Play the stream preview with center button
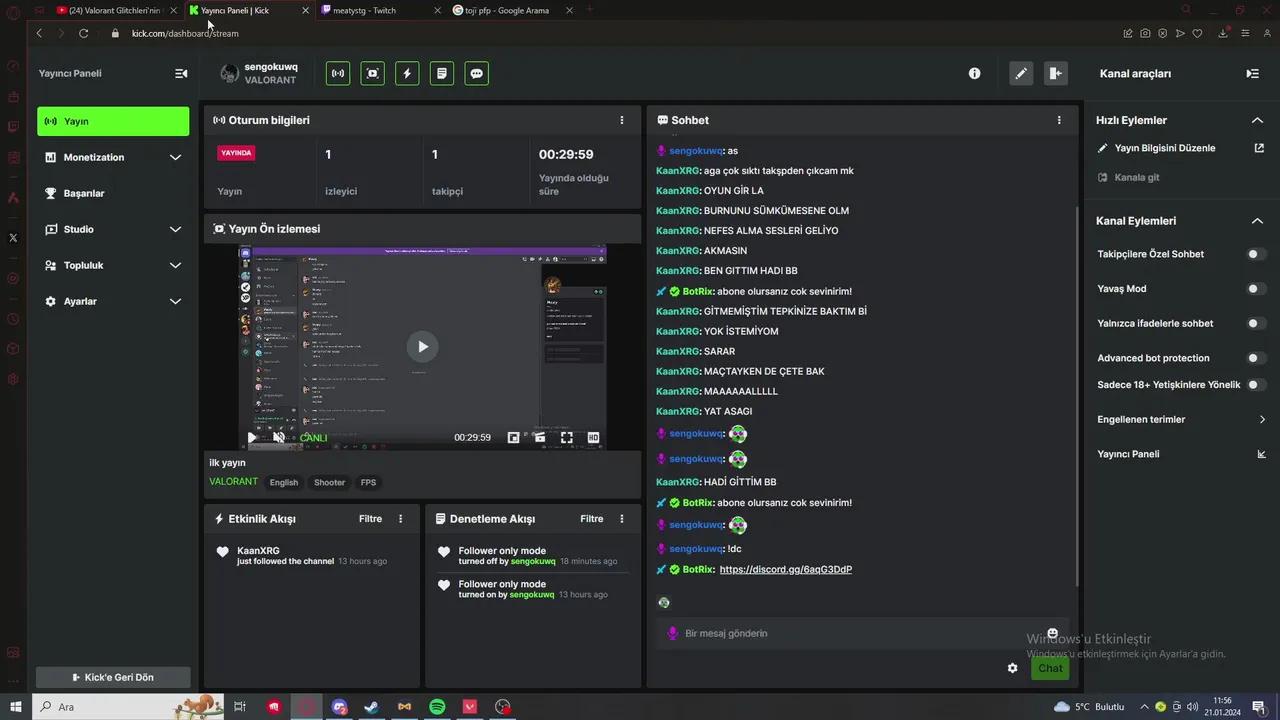 [x=422, y=347]
